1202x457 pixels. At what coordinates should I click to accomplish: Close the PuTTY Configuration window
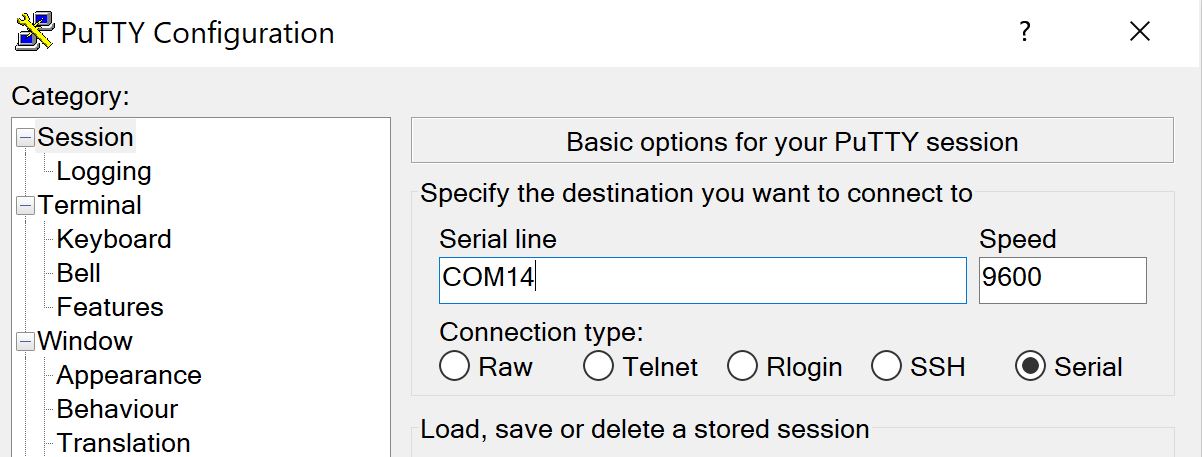click(x=1139, y=32)
